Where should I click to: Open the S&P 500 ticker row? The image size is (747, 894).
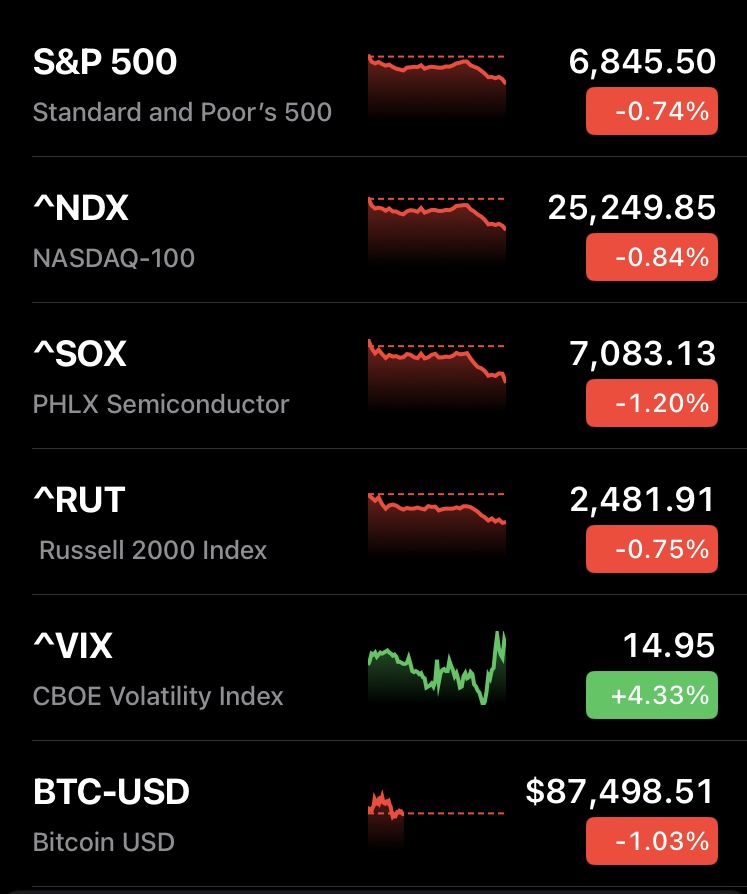[x=105, y=63]
